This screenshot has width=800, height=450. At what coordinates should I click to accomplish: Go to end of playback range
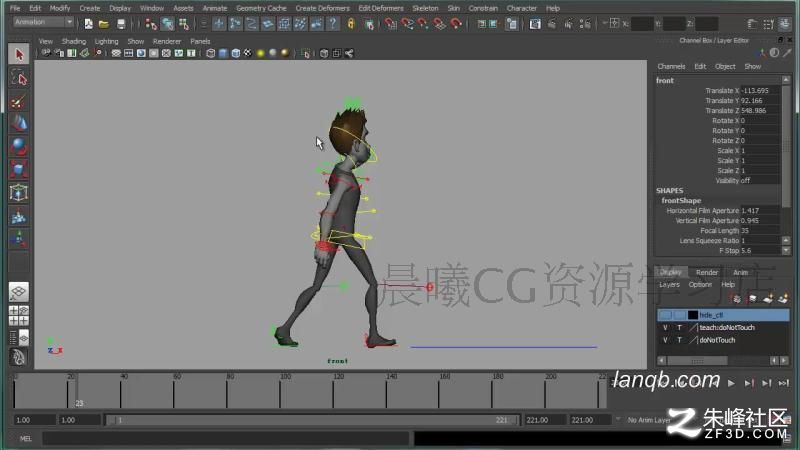pos(784,383)
